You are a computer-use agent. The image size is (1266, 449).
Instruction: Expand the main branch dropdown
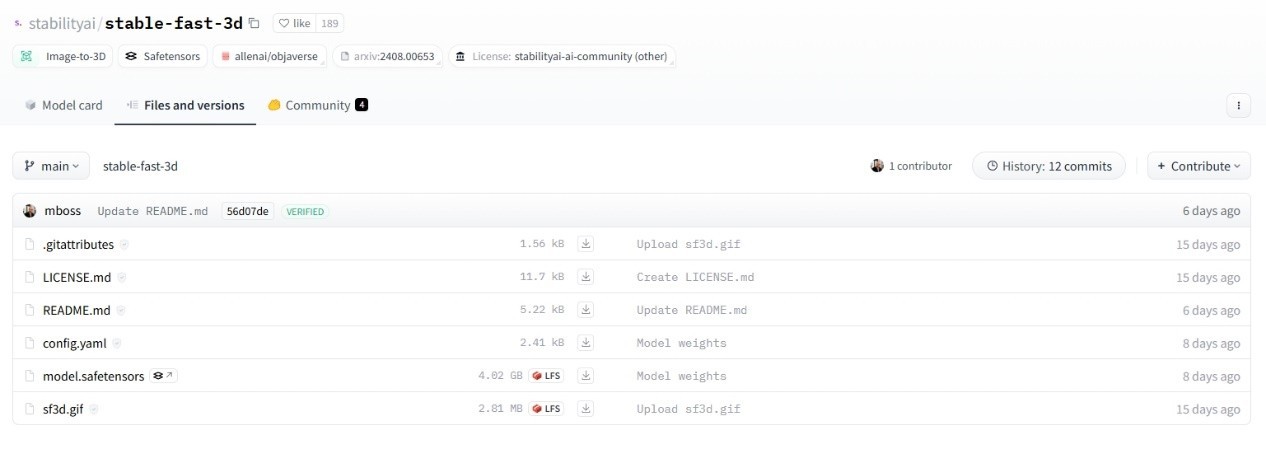(x=51, y=166)
